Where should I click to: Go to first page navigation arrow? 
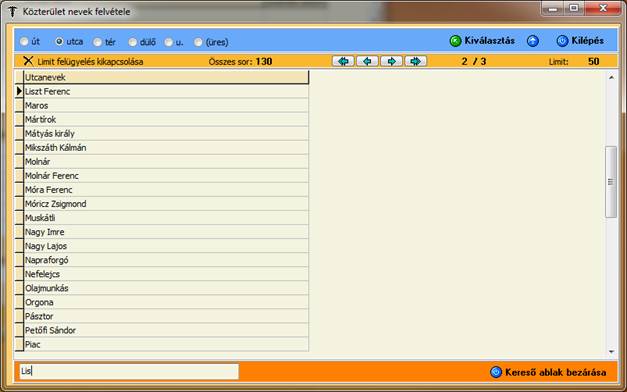[343, 61]
